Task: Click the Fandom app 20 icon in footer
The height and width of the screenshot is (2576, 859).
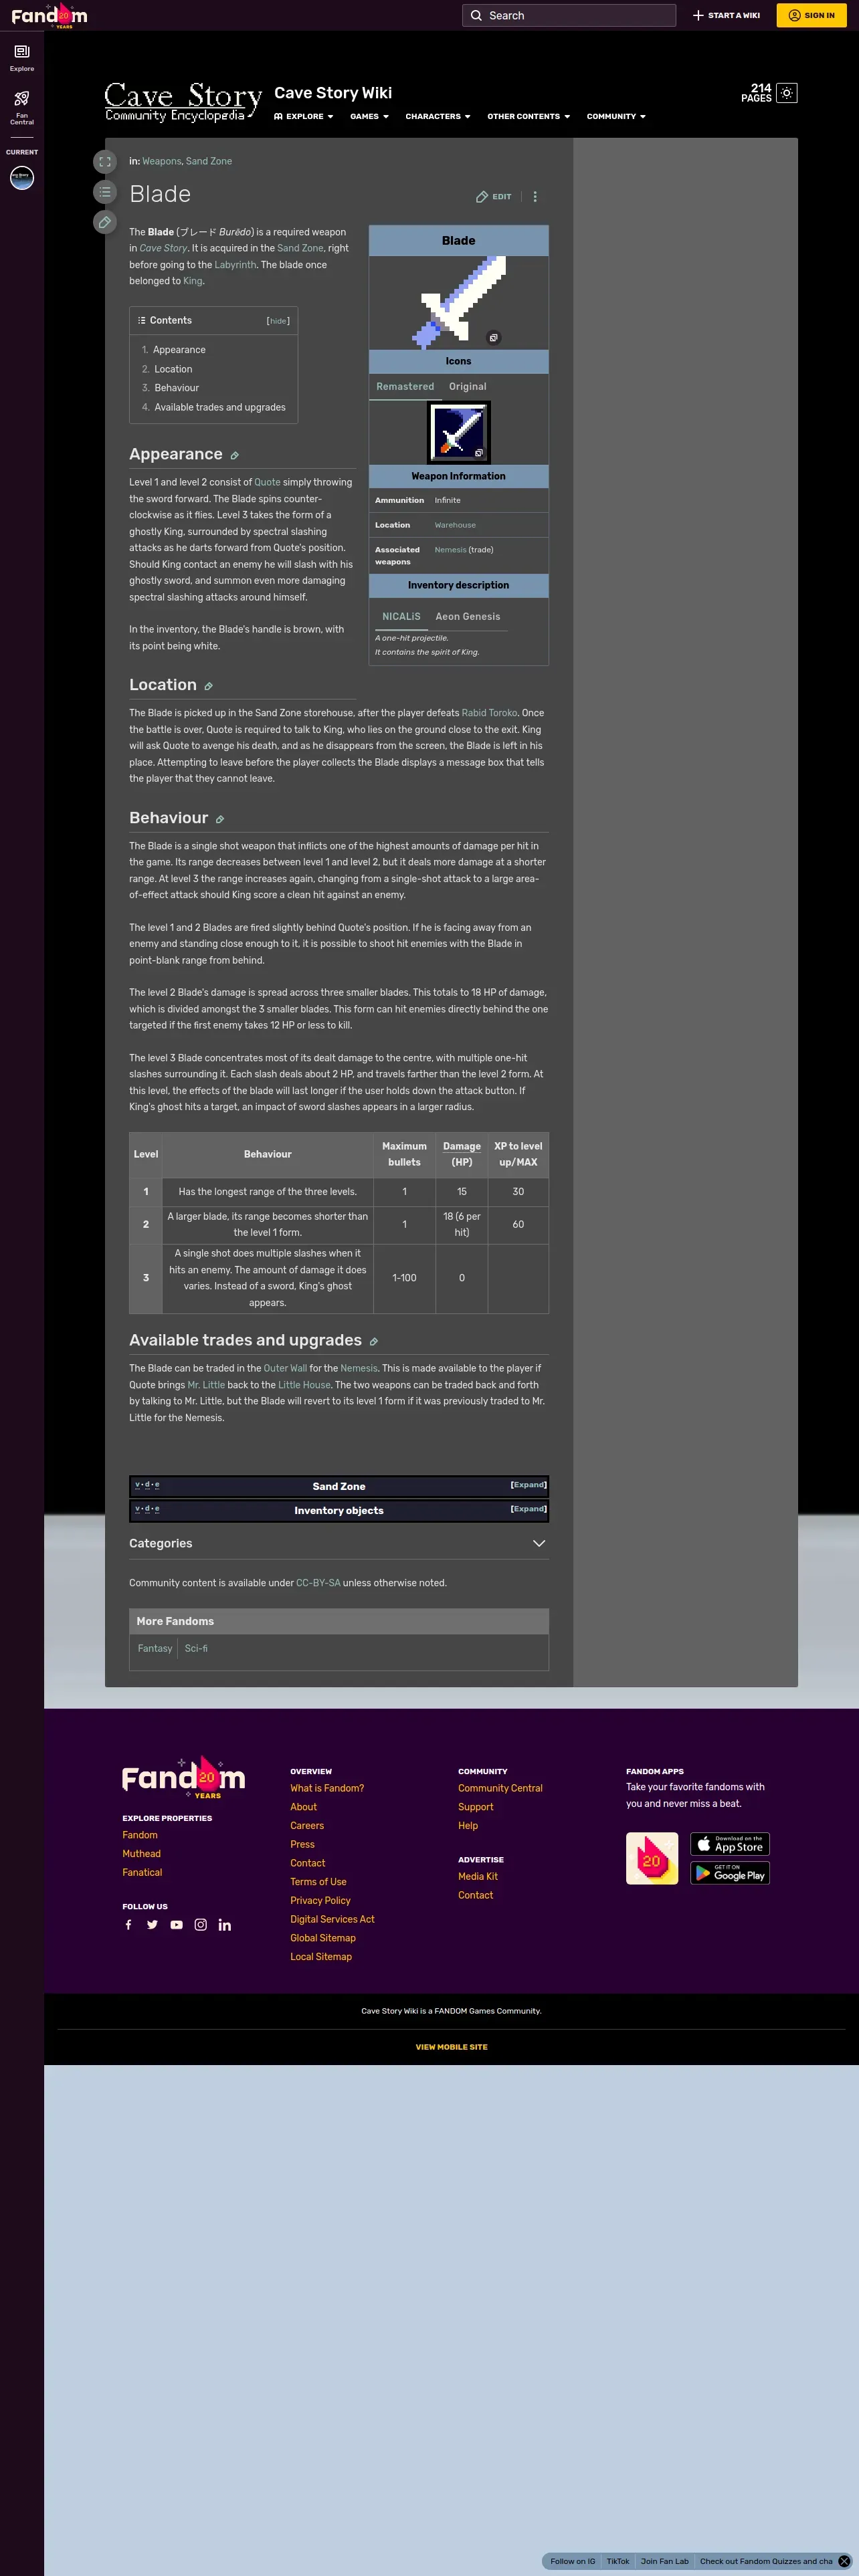Action: pos(652,1858)
